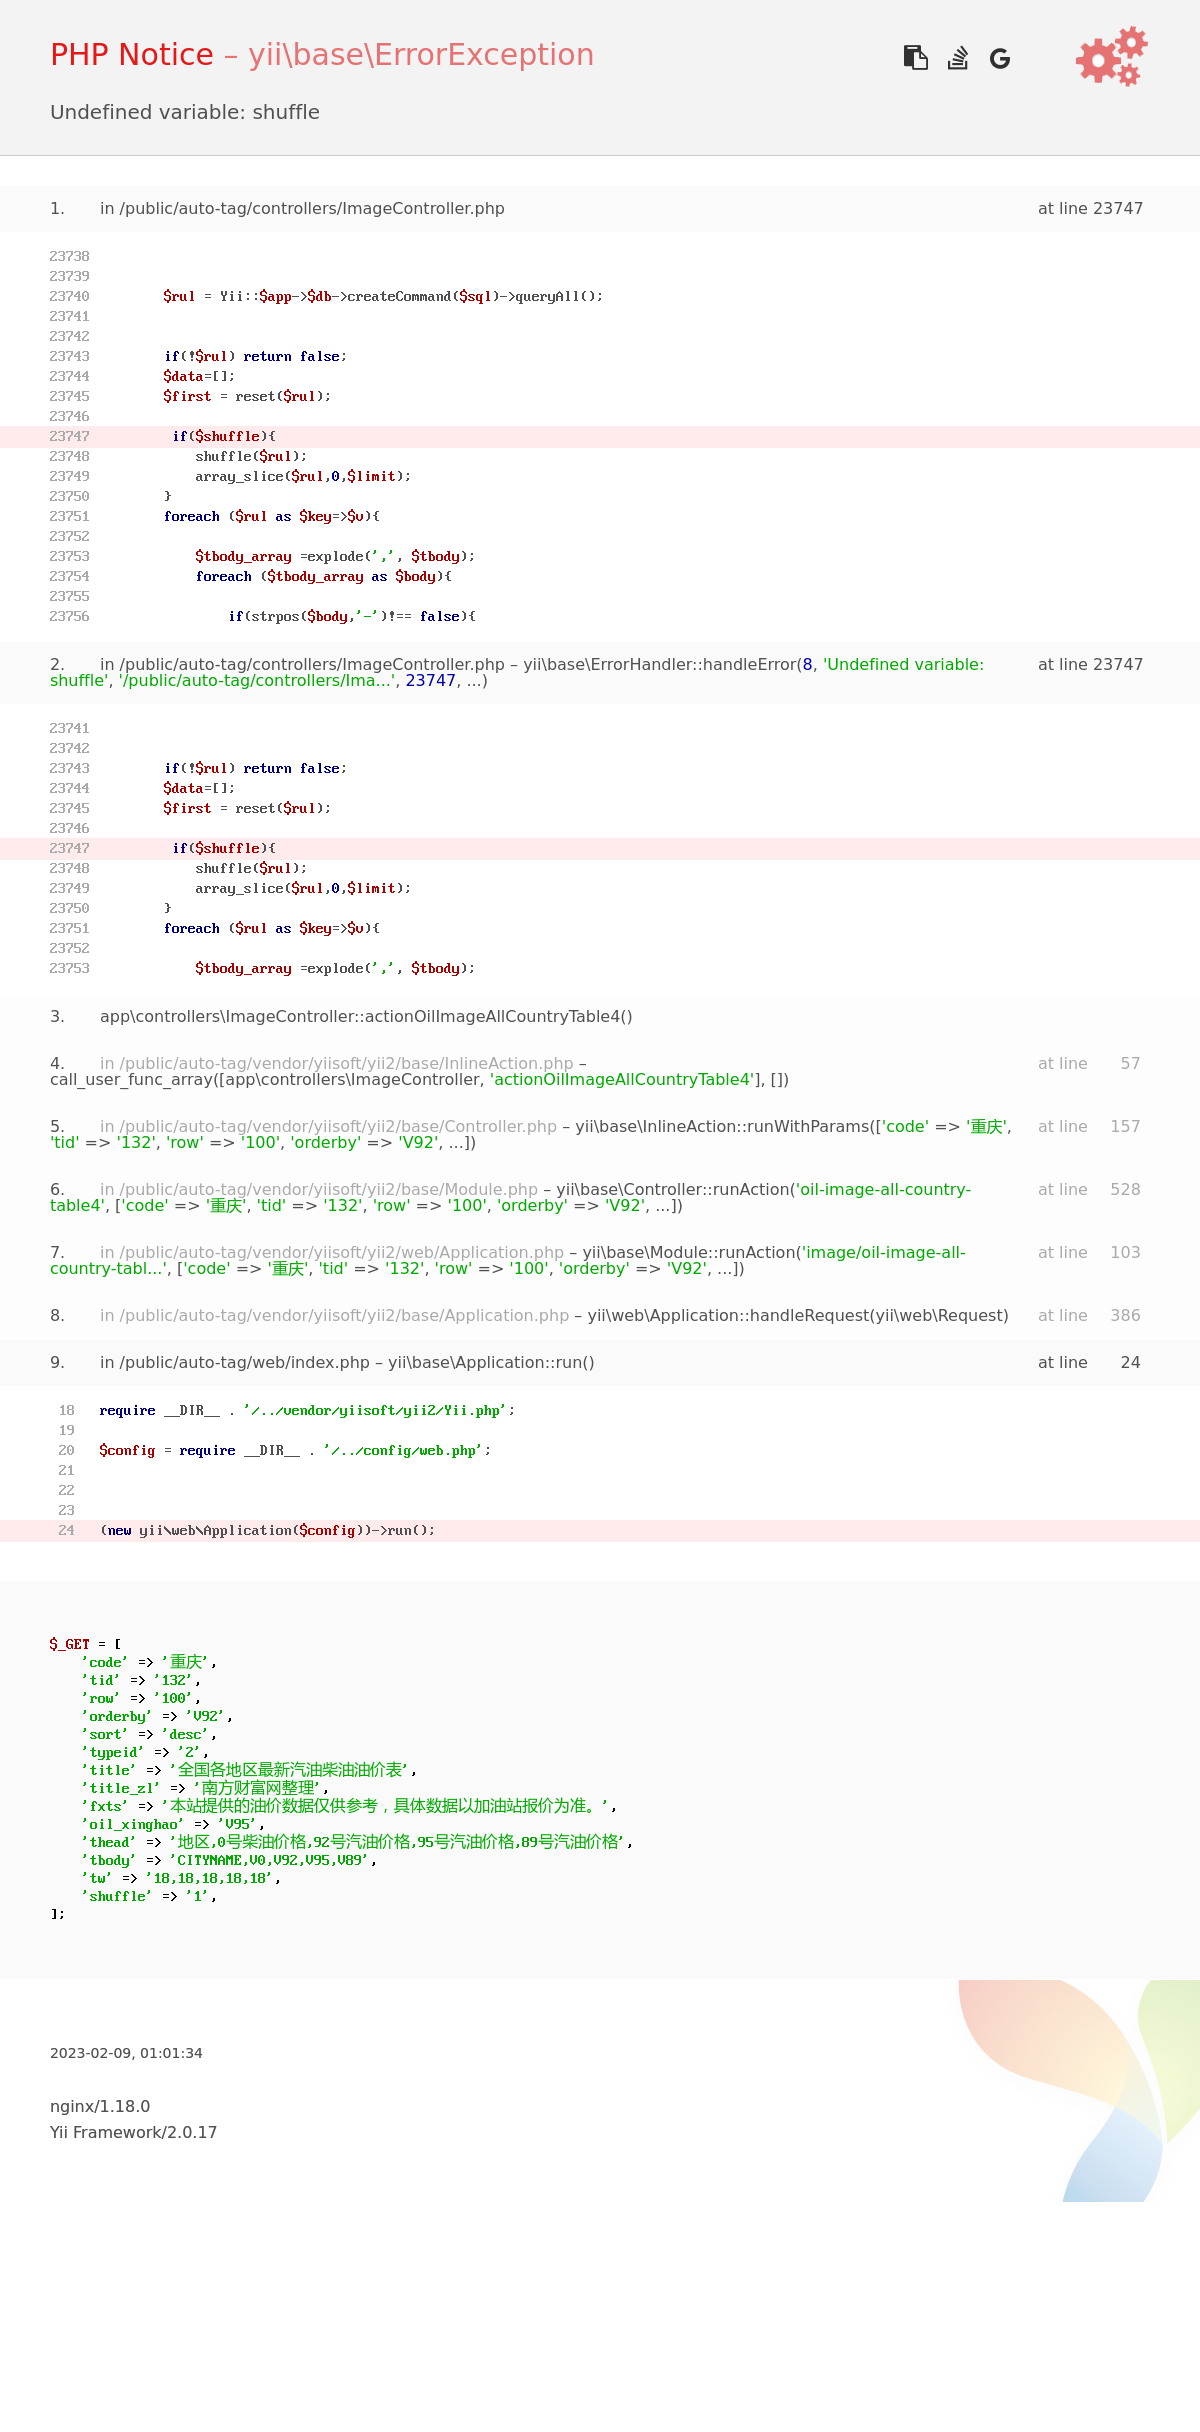Click 'Undefined variable: shuffle' message
Image resolution: width=1200 pixels, height=2432 pixels.
185,112
